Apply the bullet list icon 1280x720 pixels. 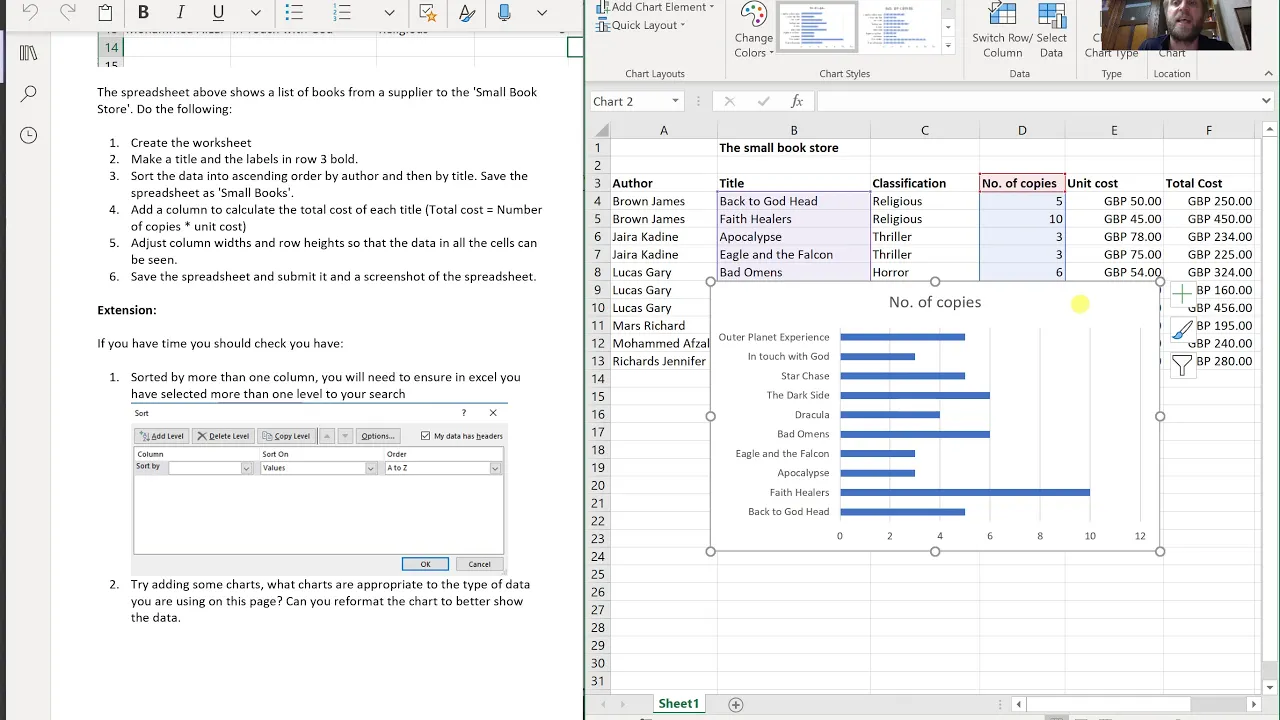[x=294, y=13]
